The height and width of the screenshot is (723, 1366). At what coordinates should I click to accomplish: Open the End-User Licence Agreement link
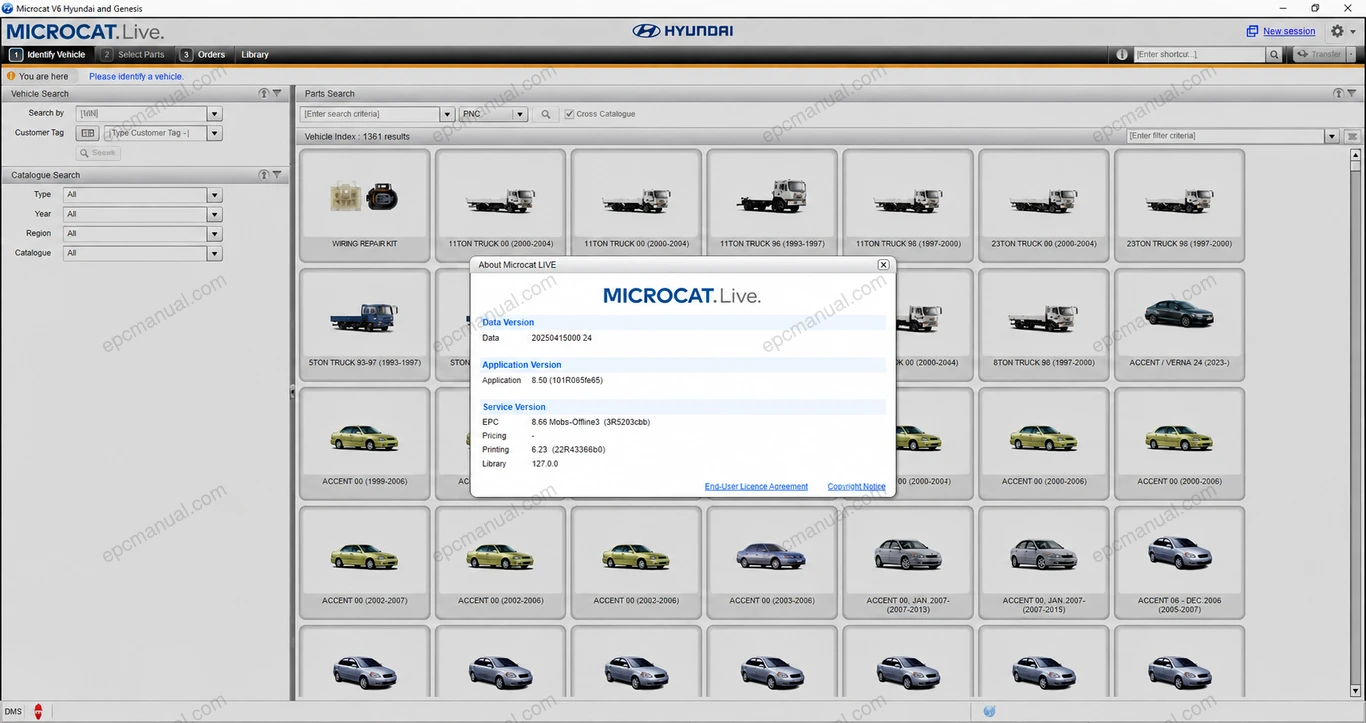tap(756, 487)
